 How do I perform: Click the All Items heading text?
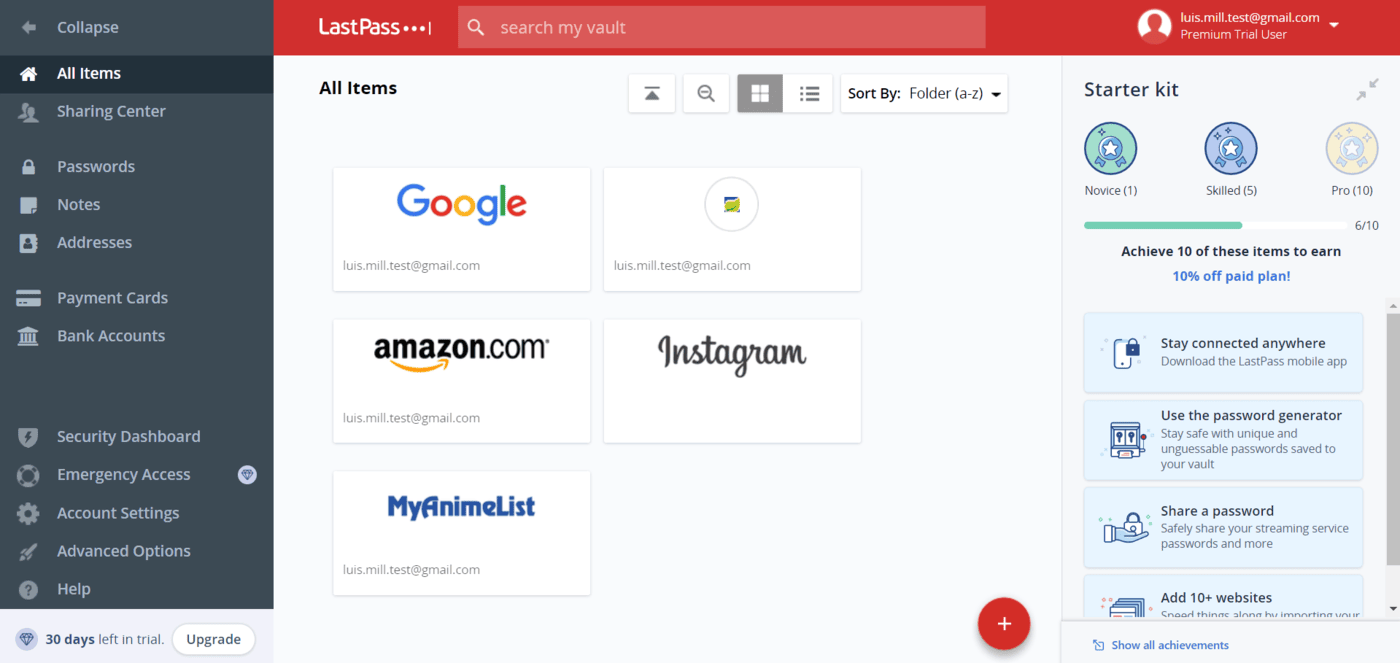pos(358,88)
